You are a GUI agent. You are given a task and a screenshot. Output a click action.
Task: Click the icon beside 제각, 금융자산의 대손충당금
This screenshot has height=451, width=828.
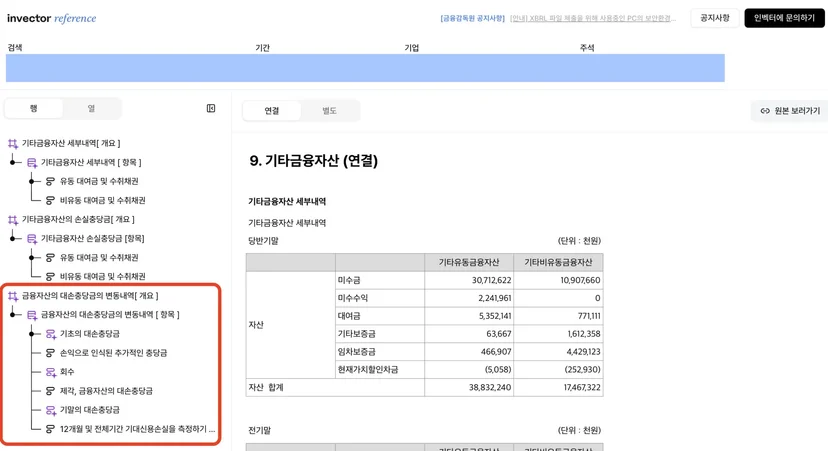(x=50, y=391)
